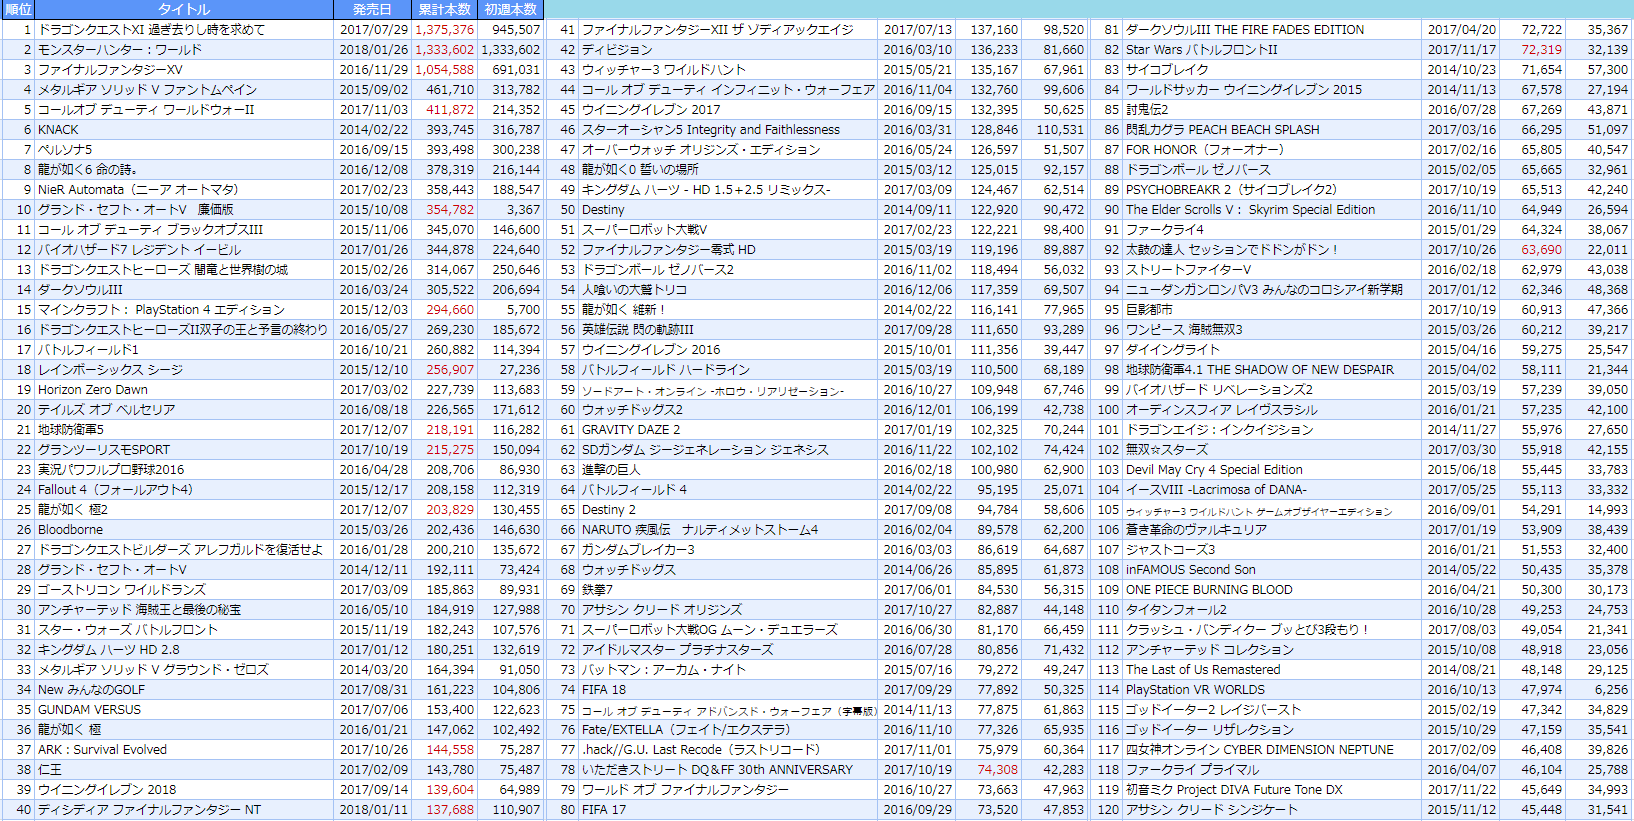This screenshot has height=821, width=1634.
Task: Click the 累計本数 column header
Action: [x=444, y=9]
